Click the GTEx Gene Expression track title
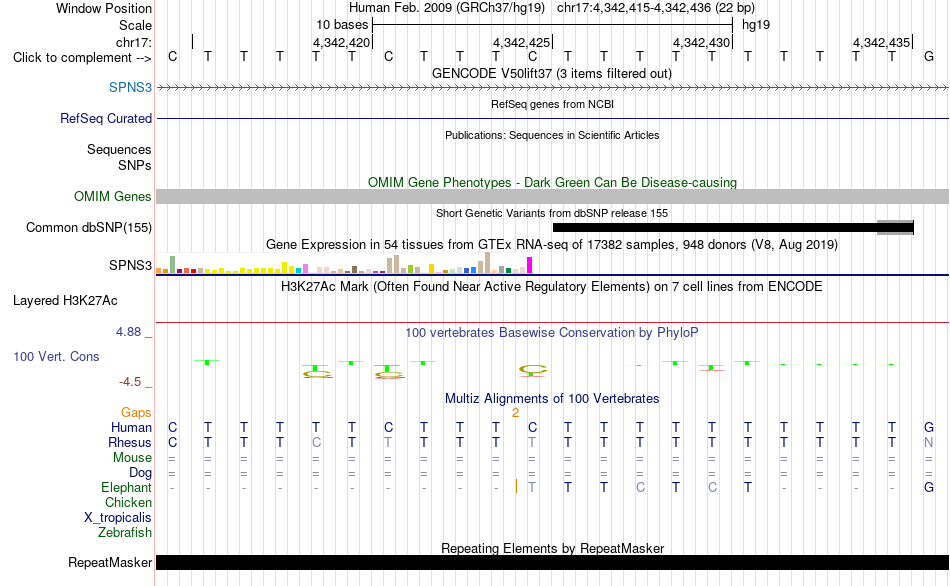Screen dimensions: 950x586 click(x=552, y=245)
